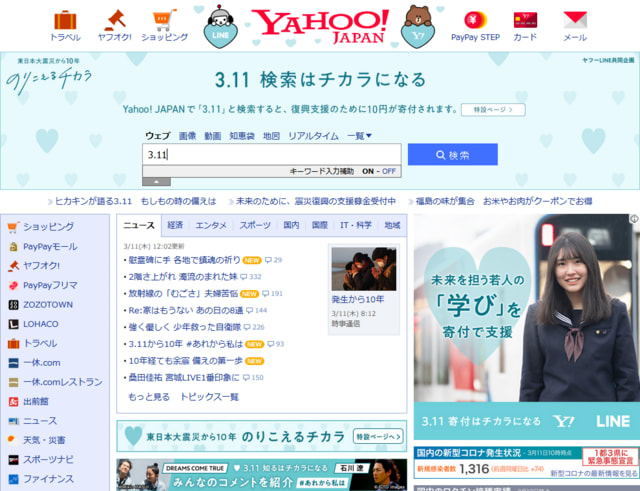Click the blue 検索 search button
640x491 pixels.
tap(453, 154)
